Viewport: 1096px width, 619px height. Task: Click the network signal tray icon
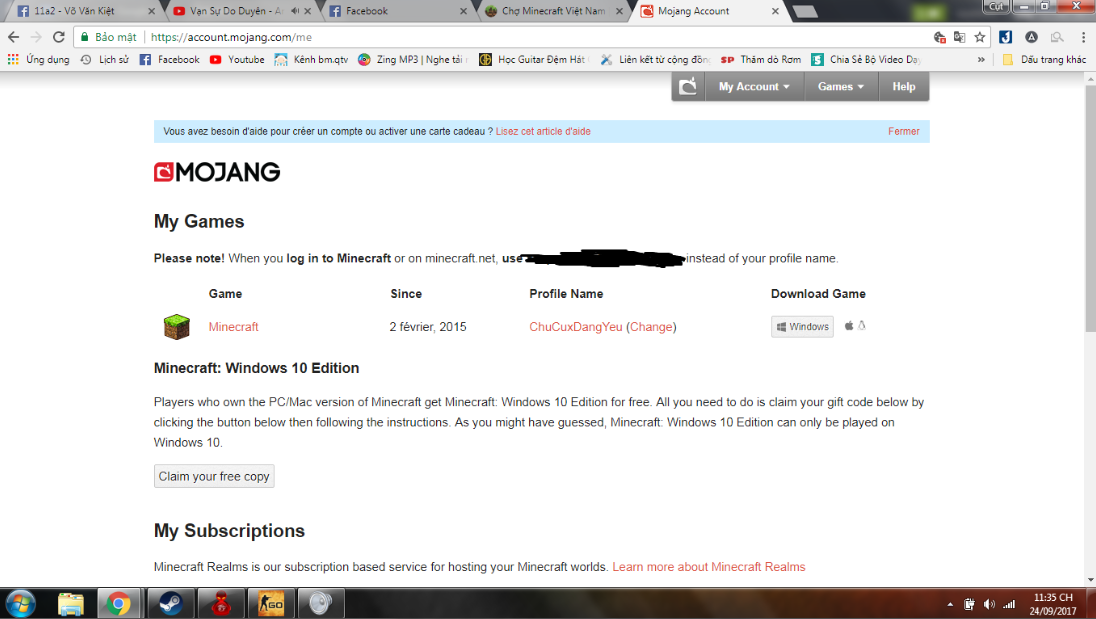coord(1009,604)
